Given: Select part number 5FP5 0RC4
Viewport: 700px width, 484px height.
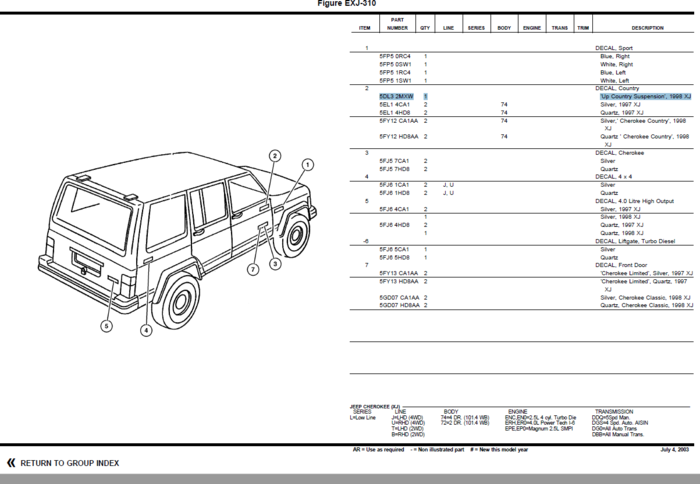Looking at the screenshot, I should (x=395, y=56).
